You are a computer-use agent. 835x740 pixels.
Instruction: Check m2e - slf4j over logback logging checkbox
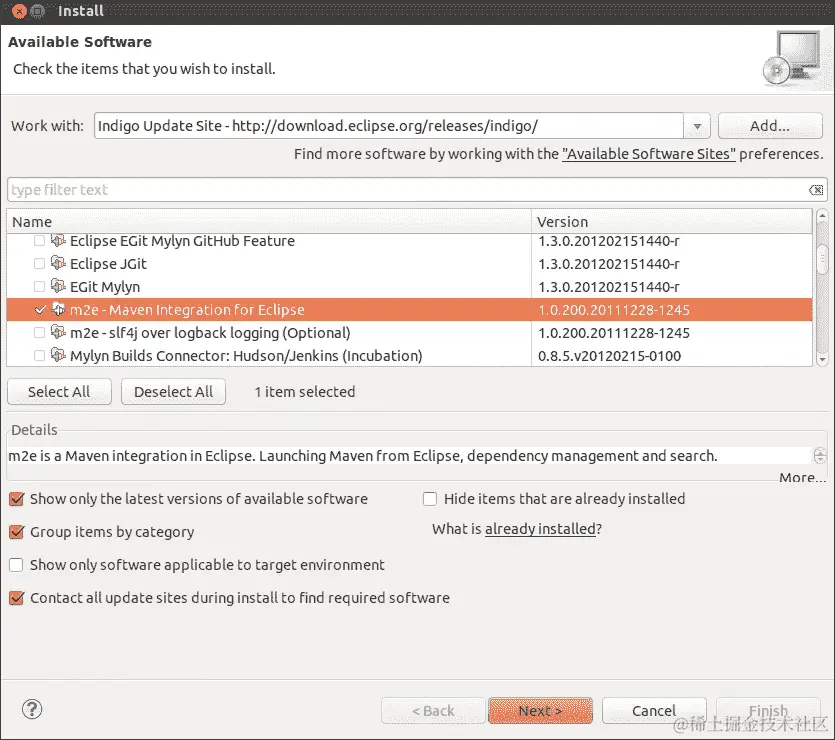39,333
